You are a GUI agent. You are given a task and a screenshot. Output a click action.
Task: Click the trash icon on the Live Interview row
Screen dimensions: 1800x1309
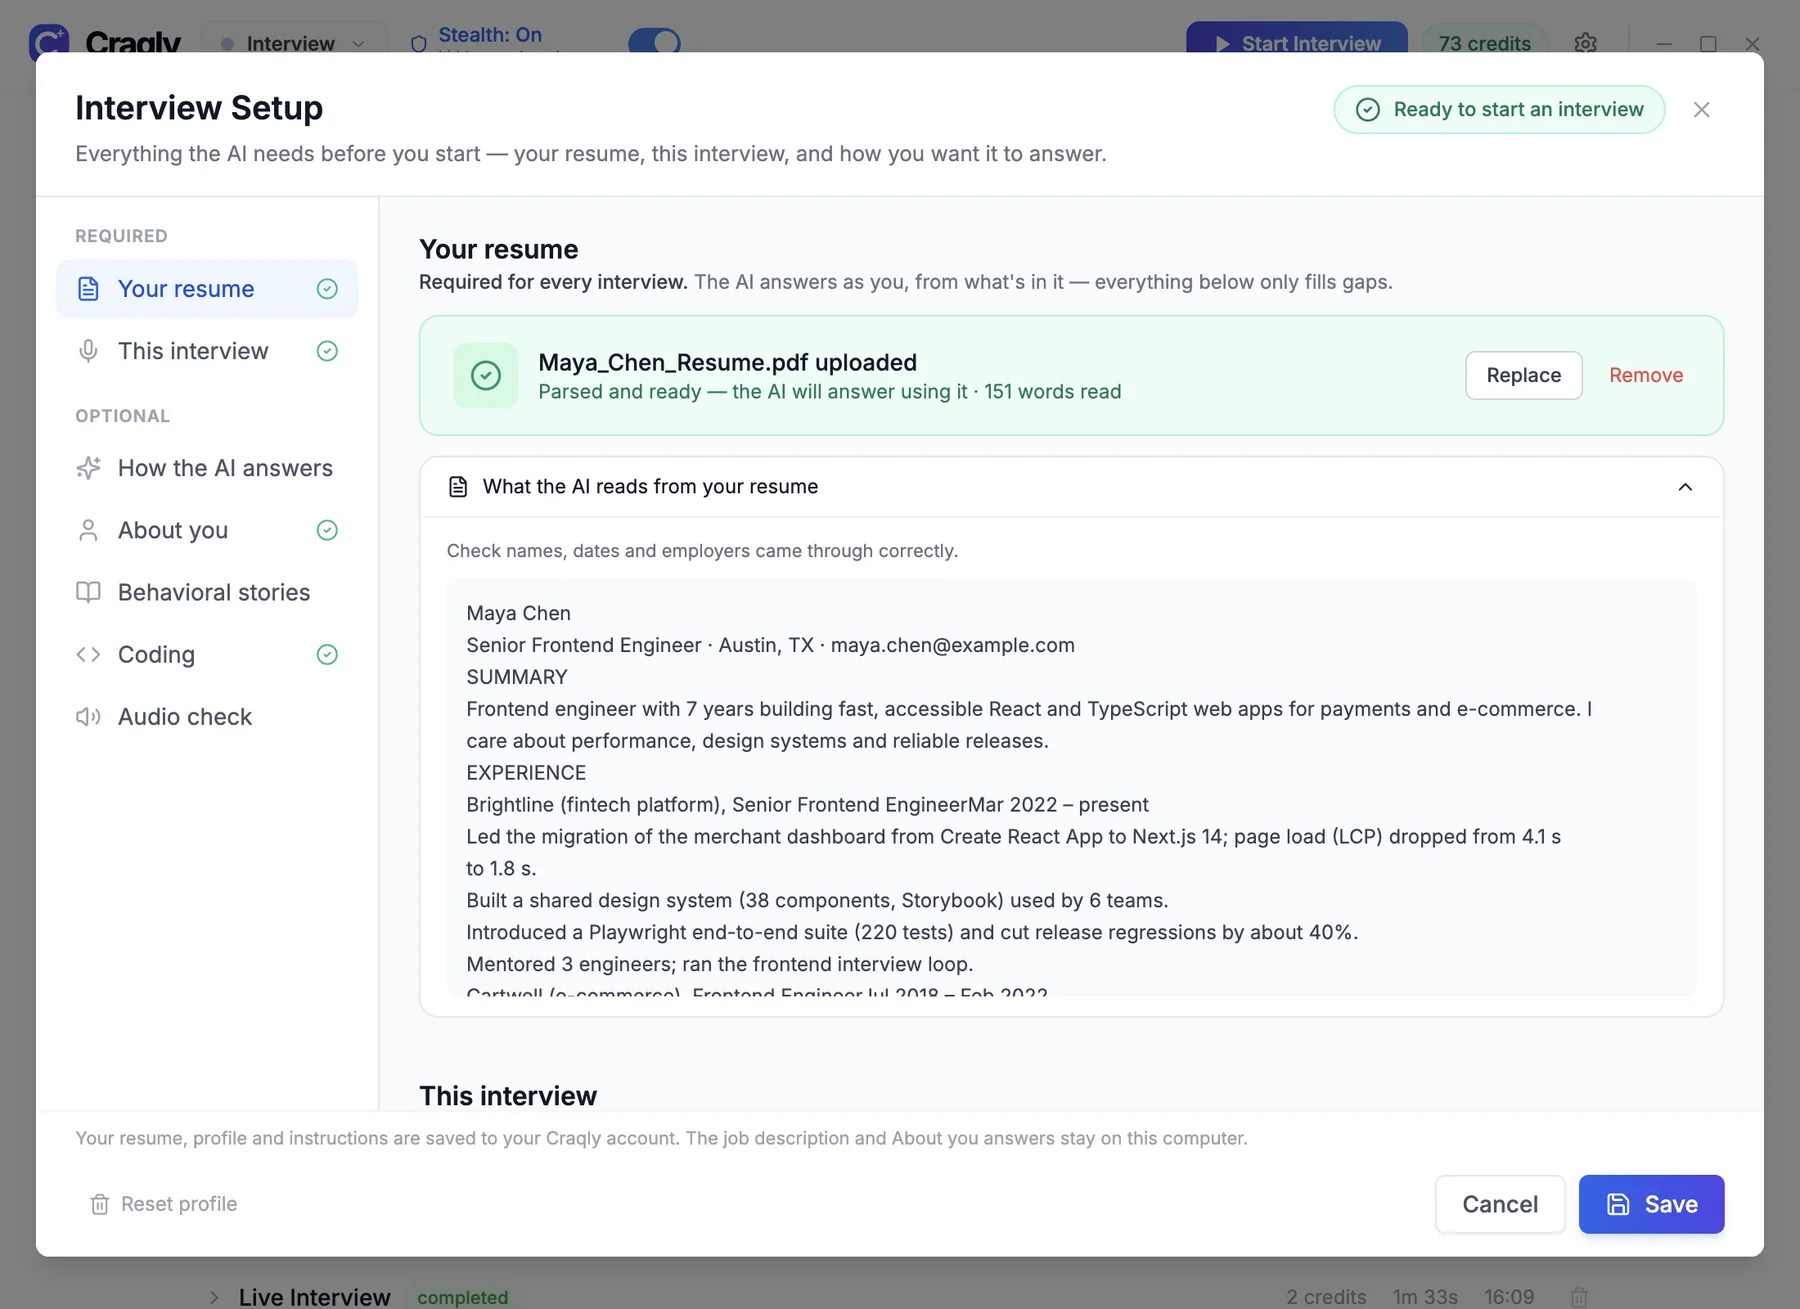tap(1579, 1297)
